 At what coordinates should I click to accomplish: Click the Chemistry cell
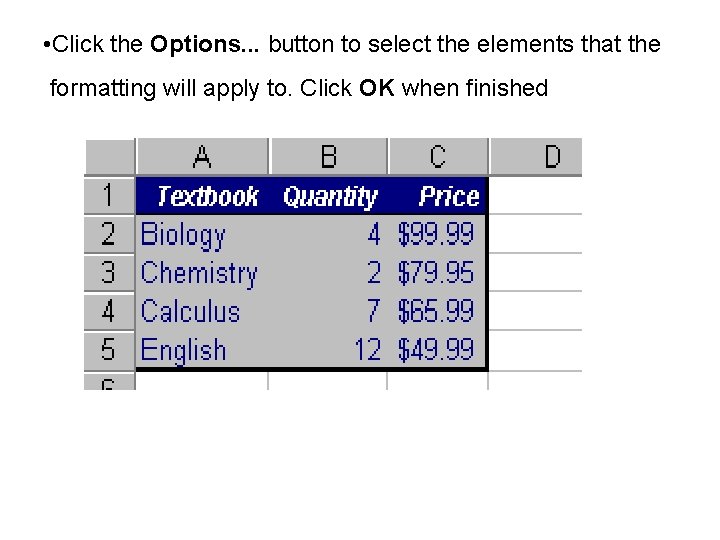point(199,273)
